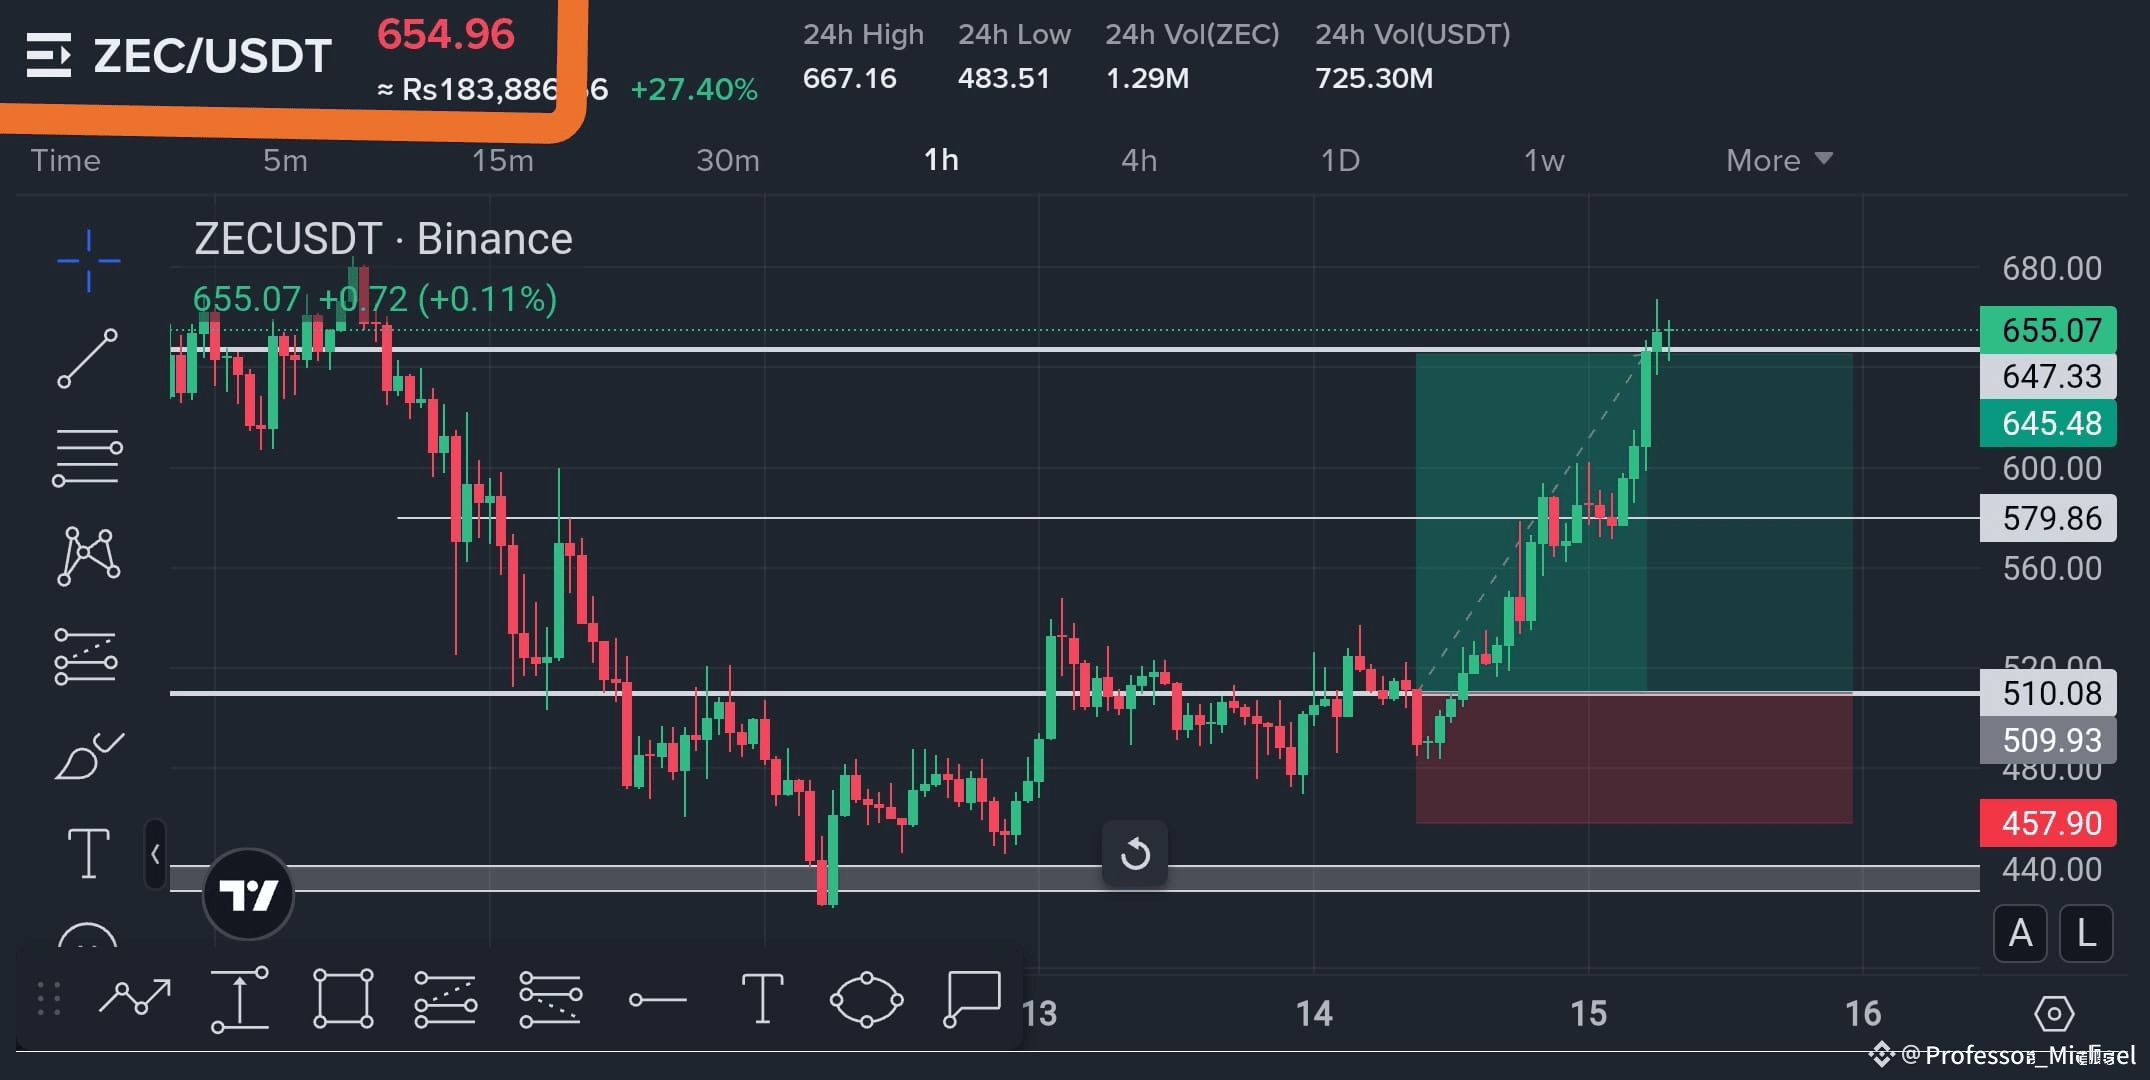Switch to the Time chart tab

click(66, 160)
